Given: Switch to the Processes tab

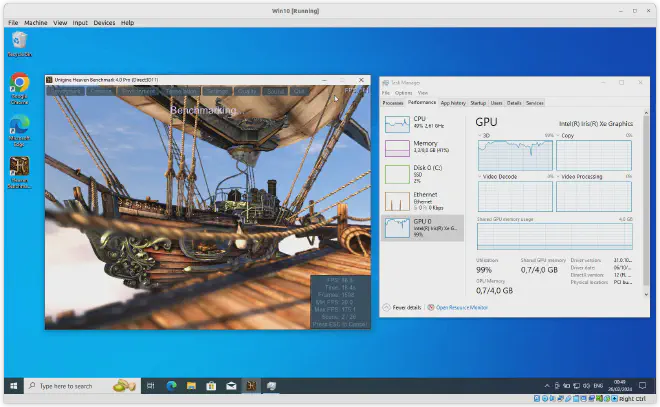Looking at the screenshot, I should (393, 102).
